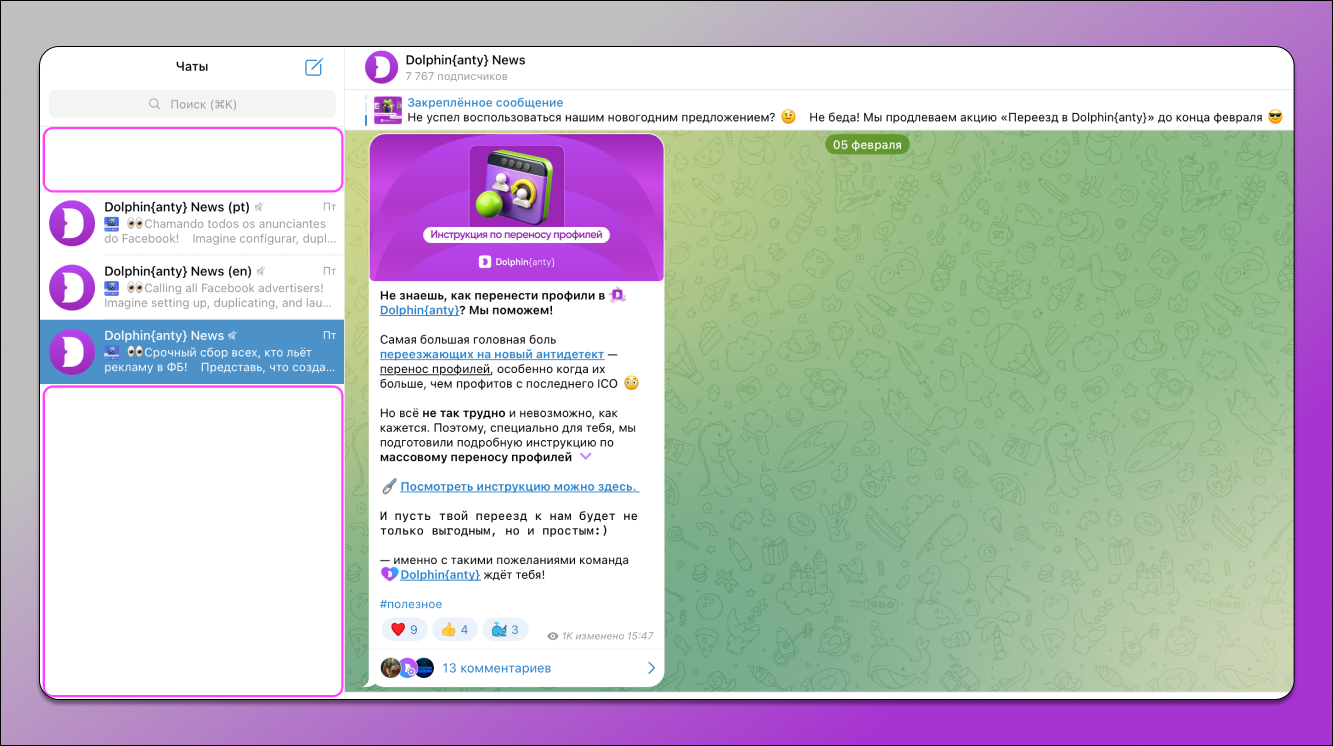Toggle the heart reaction on the post
The height and width of the screenshot is (746, 1333).
coord(404,629)
